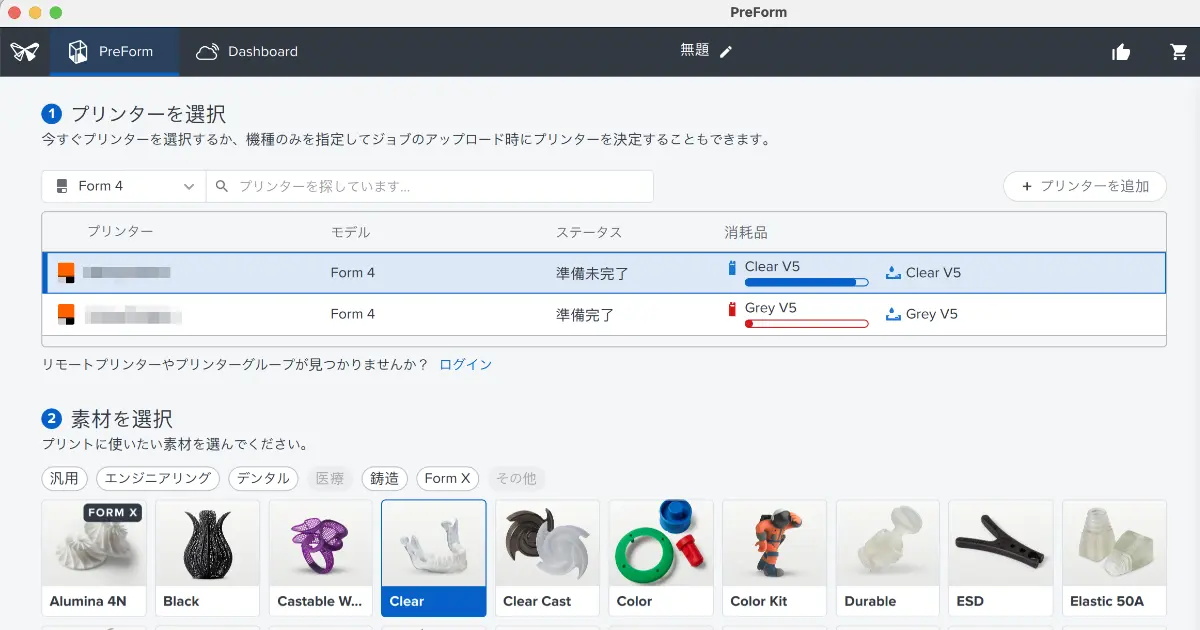
Task: Click the magnifier icon in printer search
Action: click(222, 186)
